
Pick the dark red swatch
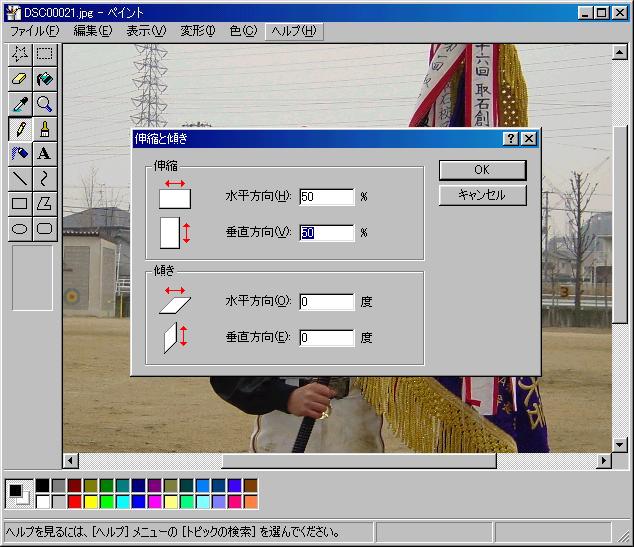click(75, 486)
